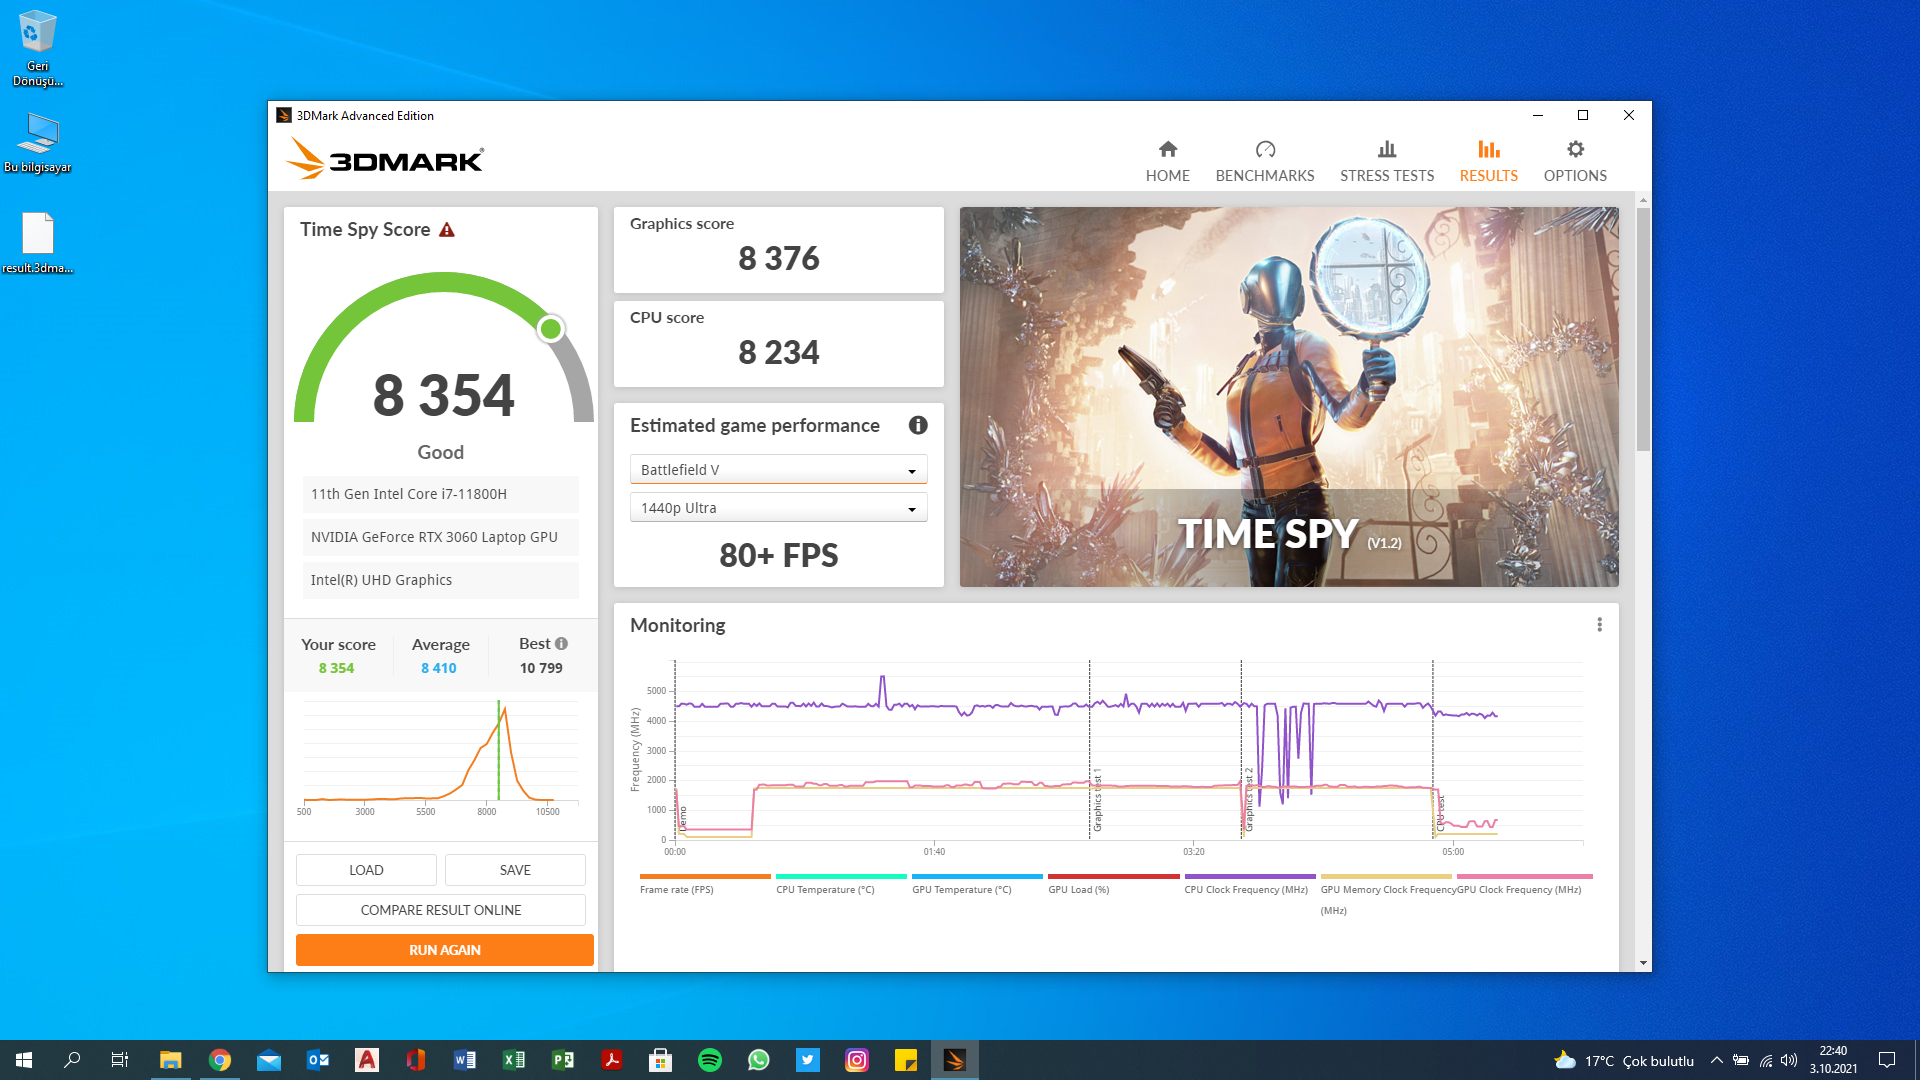The height and width of the screenshot is (1080, 1920).
Task: Click the Estimated game performance info icon
Action: tap(917, 425)
